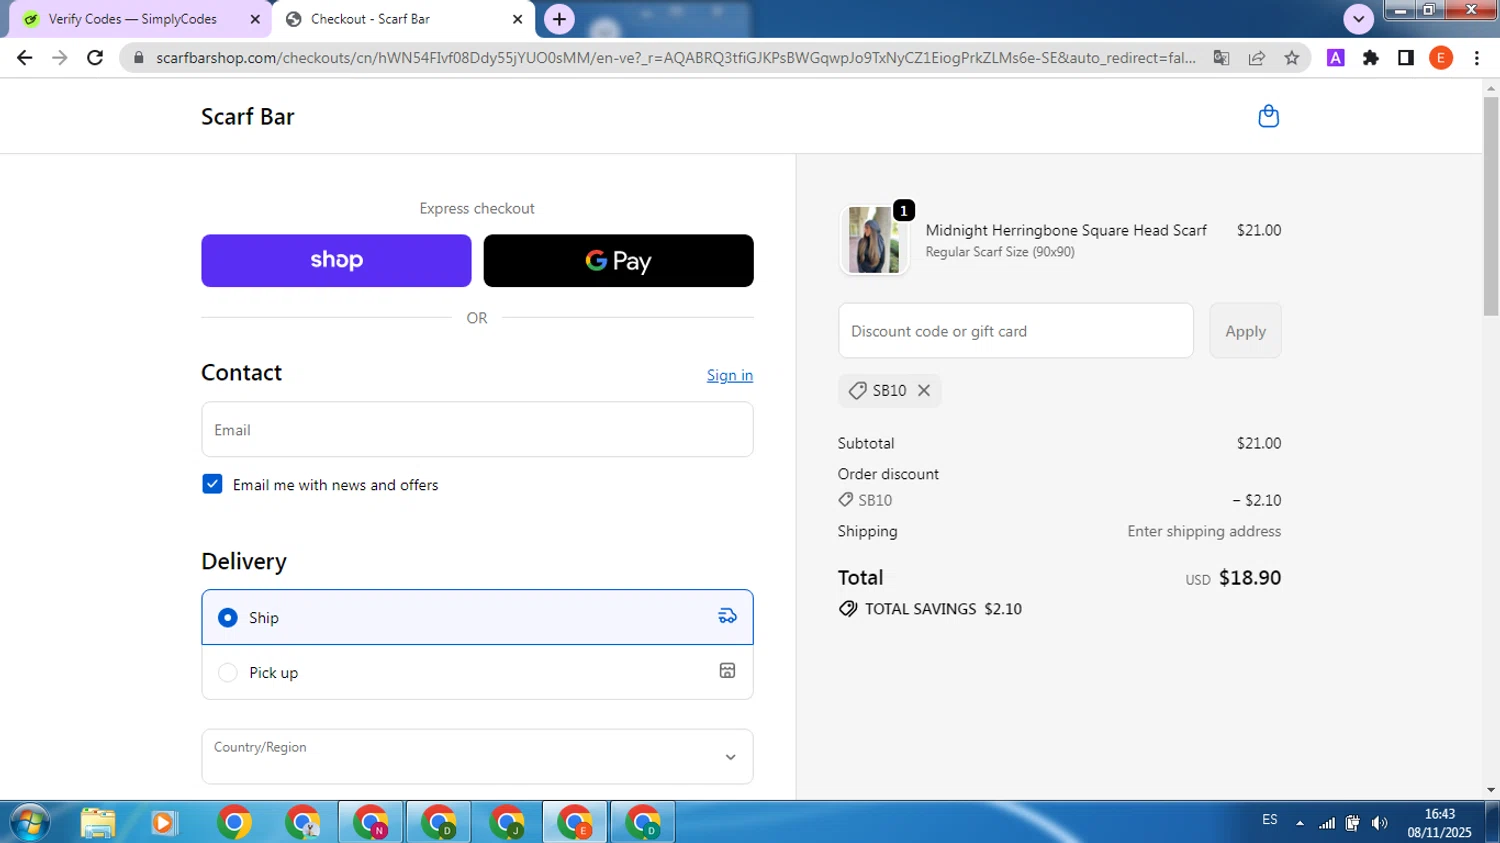Image resolution: width=1500 pixels, height=843 pixels.
Task: Share this page using the share icon
Action: (1257, 58)
